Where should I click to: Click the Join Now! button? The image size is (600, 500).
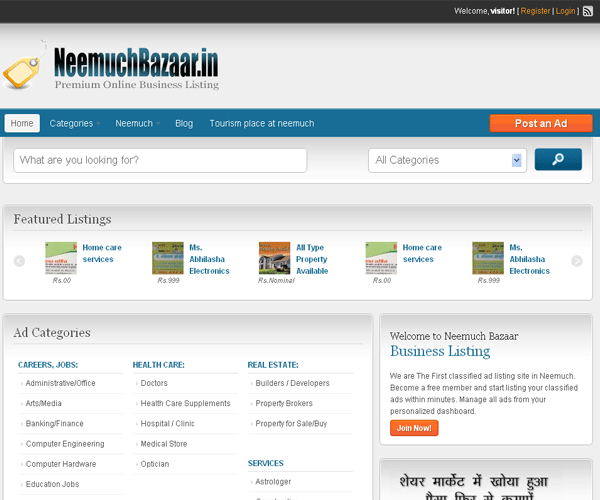pos(414,428)
